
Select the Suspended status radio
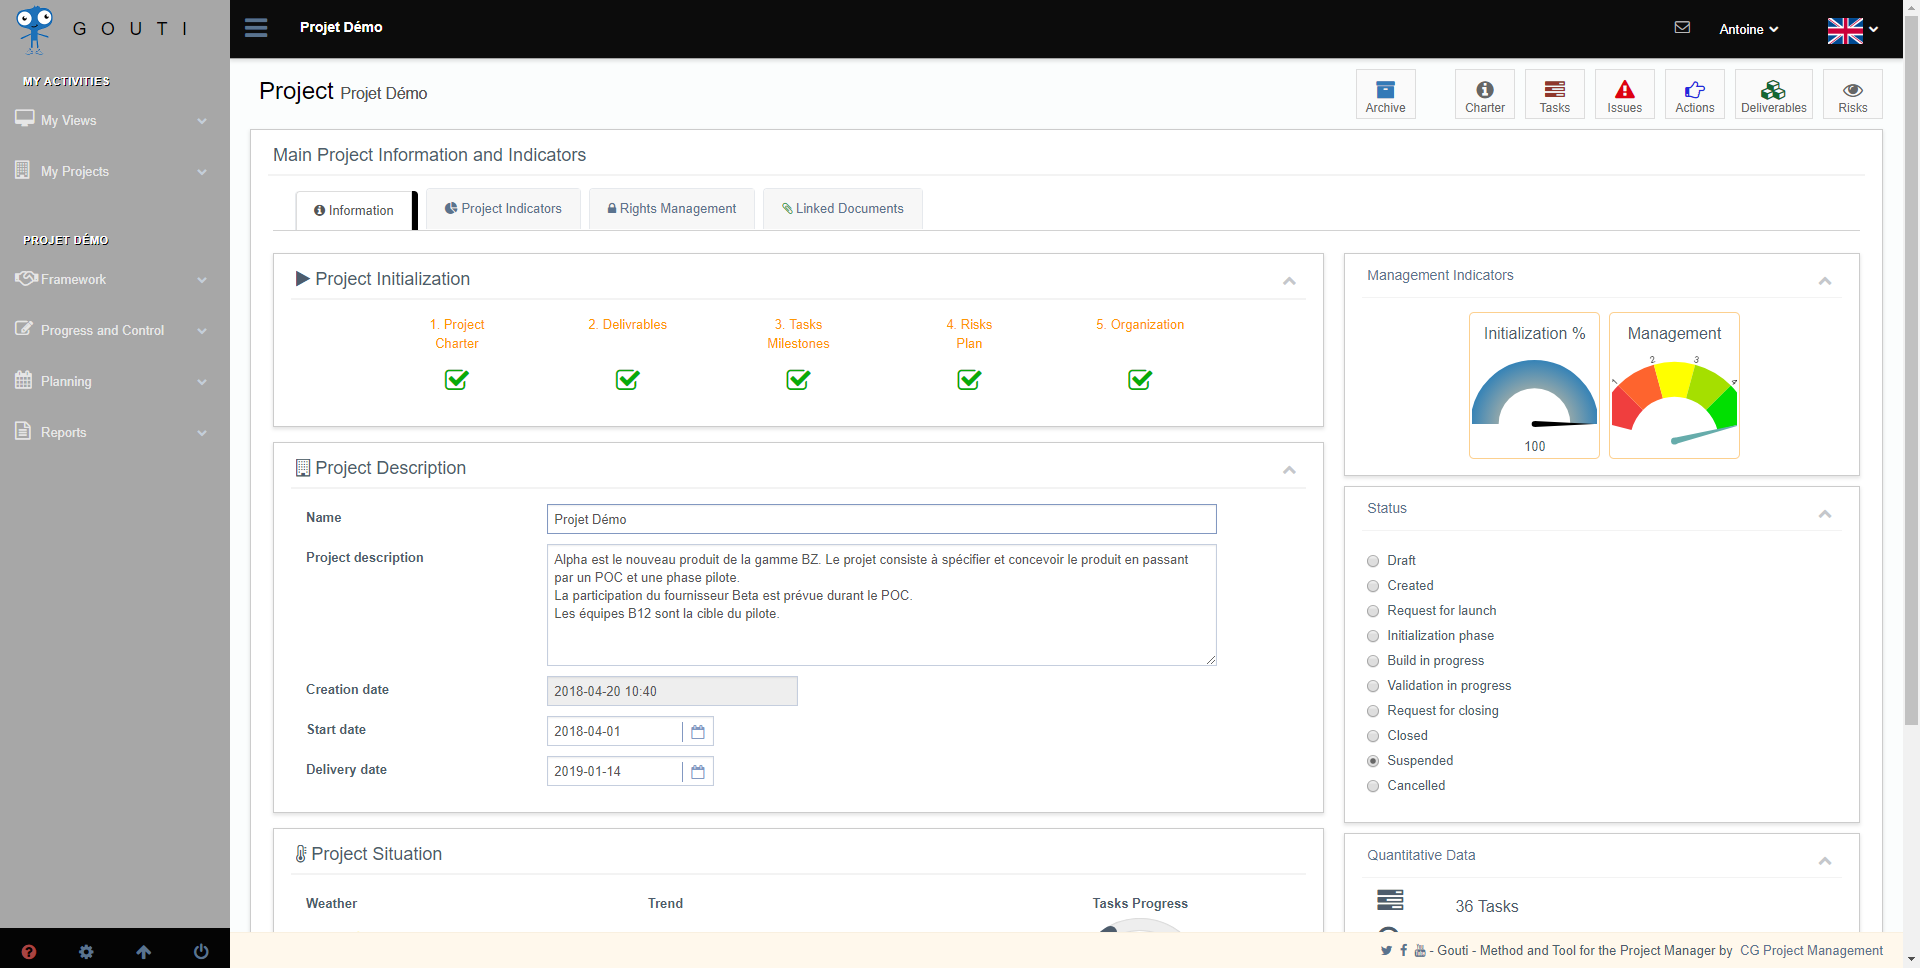[x=1373, y=761]
